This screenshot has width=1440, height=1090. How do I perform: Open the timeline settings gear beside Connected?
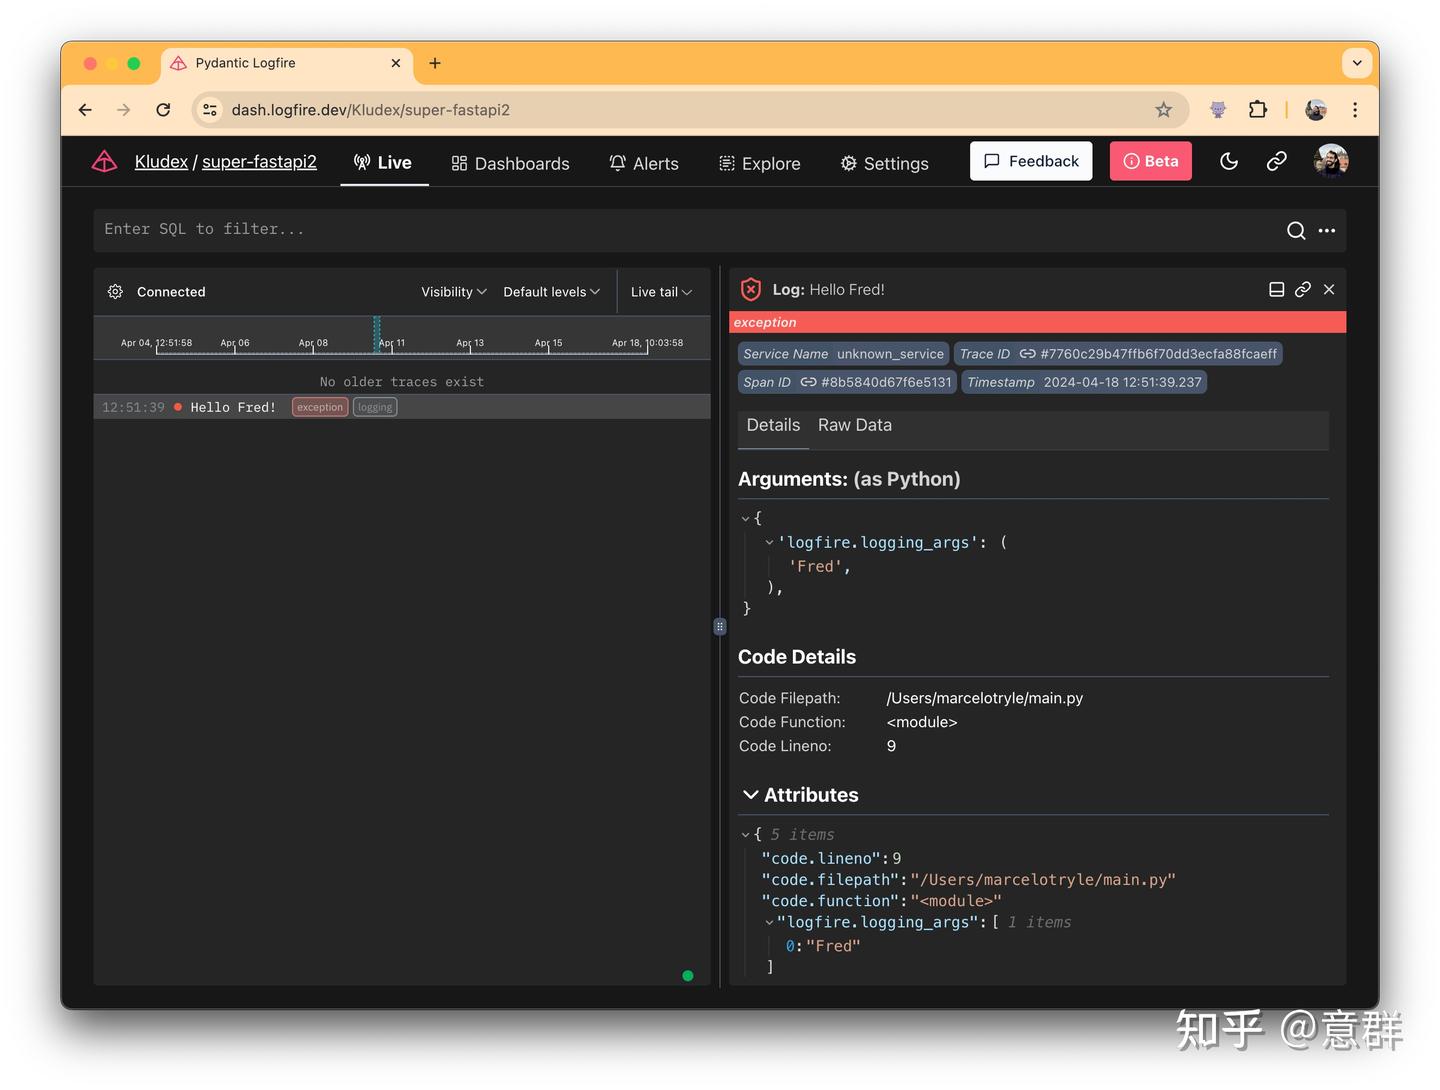115,291
